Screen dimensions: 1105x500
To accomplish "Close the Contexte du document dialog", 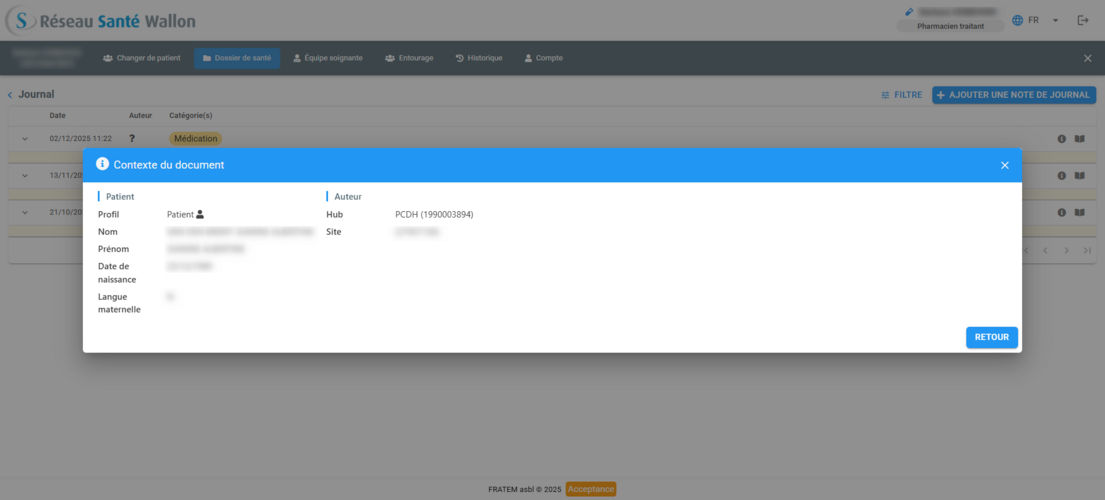I will click(1005, 165).
